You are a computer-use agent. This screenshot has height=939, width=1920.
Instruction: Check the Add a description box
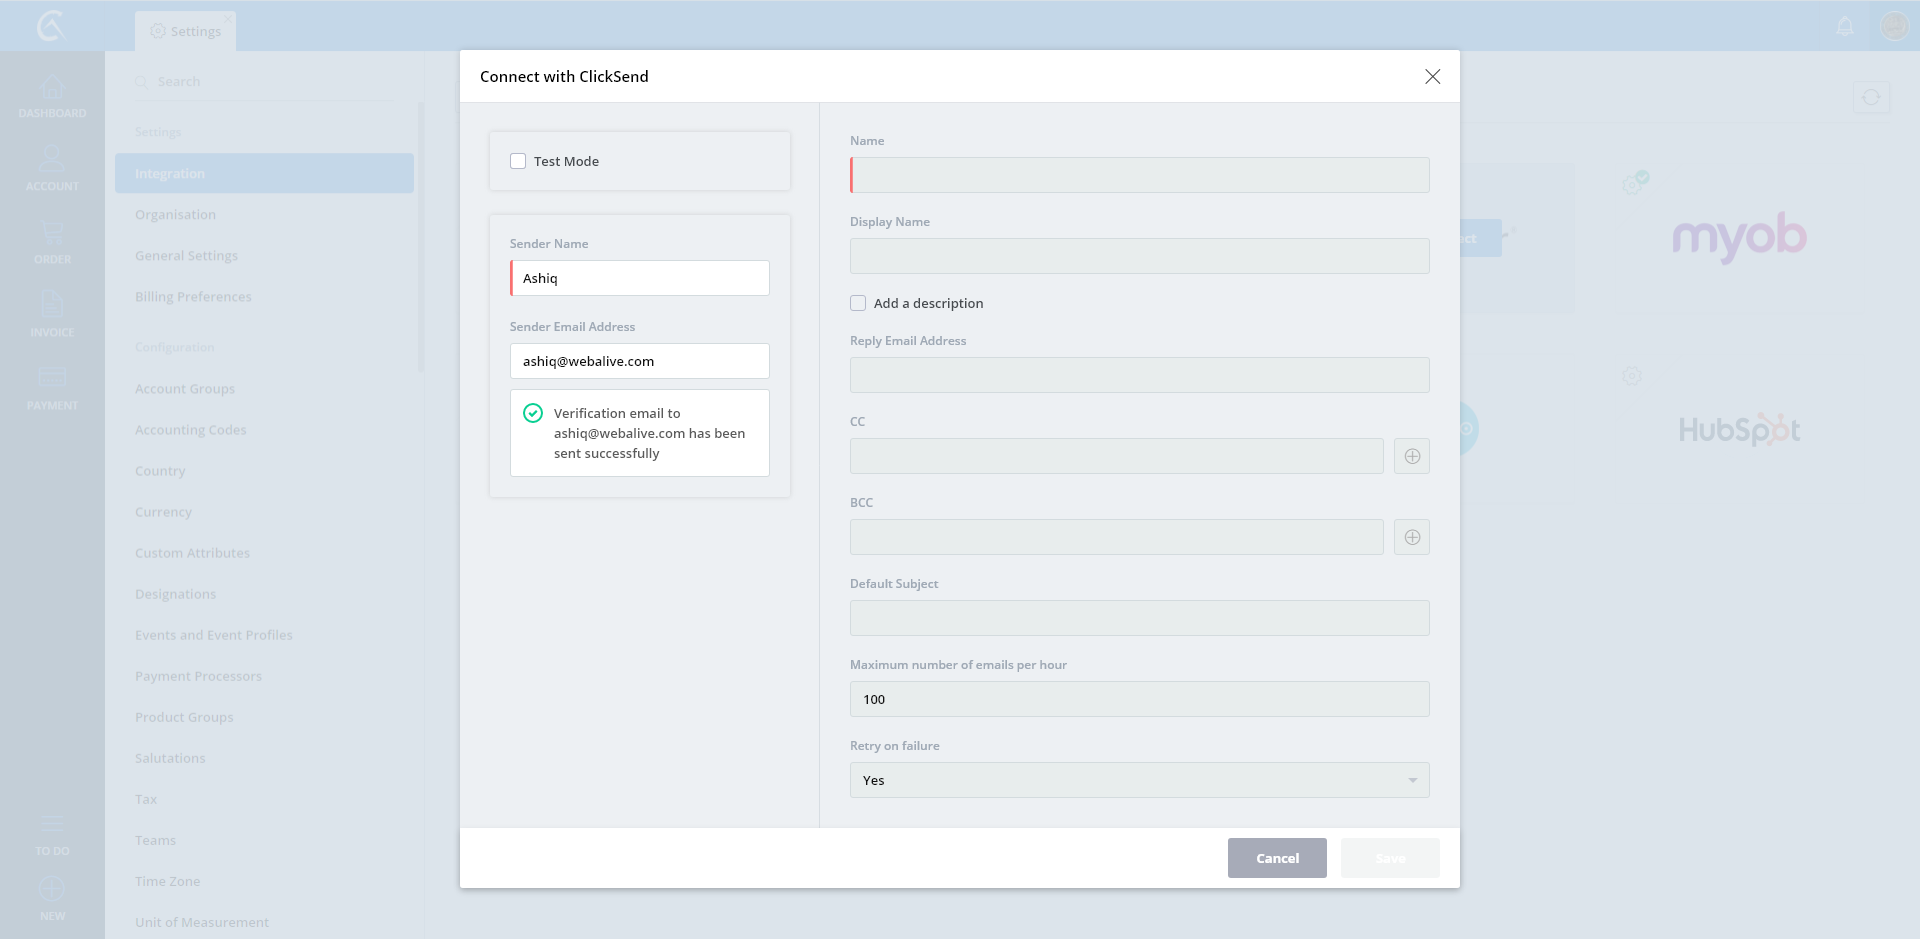point(858,303)
